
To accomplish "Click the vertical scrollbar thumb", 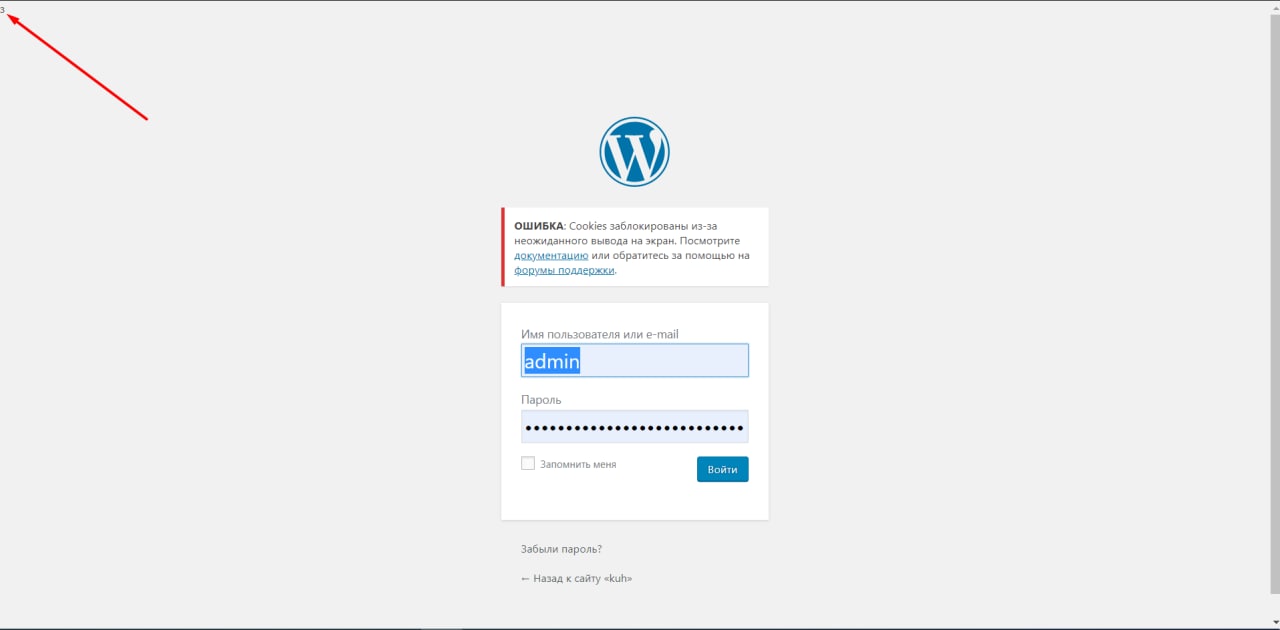I will (x=1274, y=310).
